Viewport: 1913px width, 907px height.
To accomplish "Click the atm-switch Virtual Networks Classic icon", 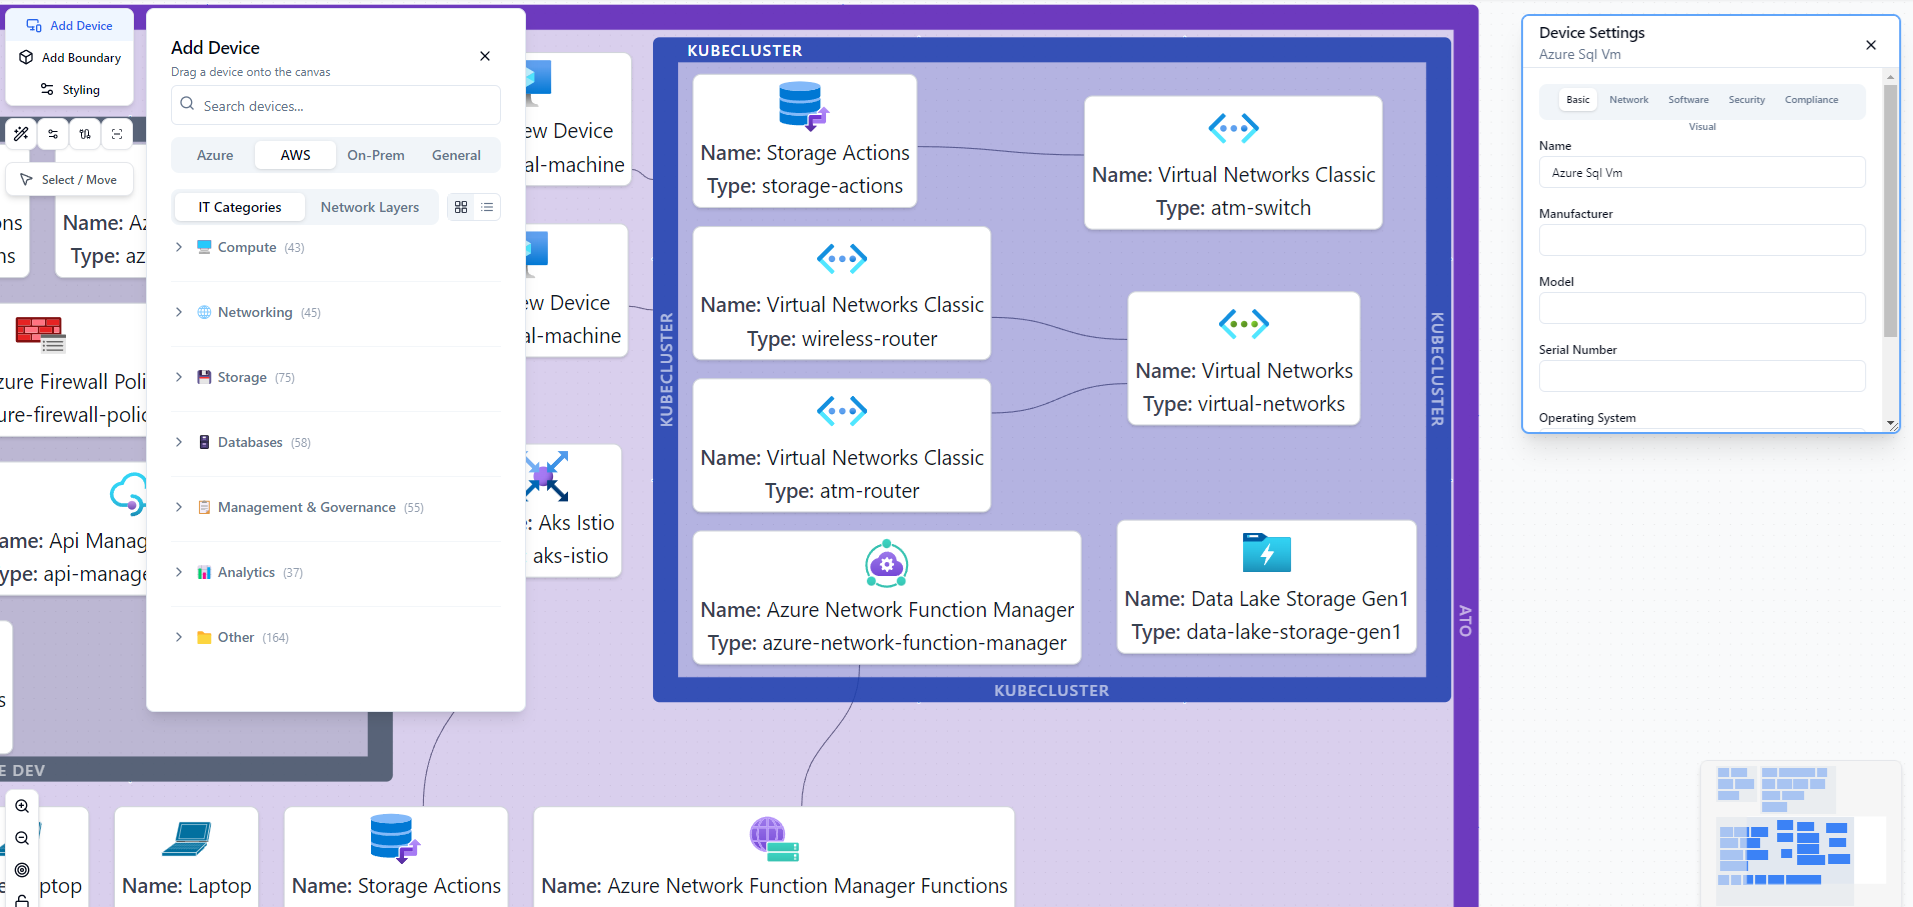I will coord(1234,128).
